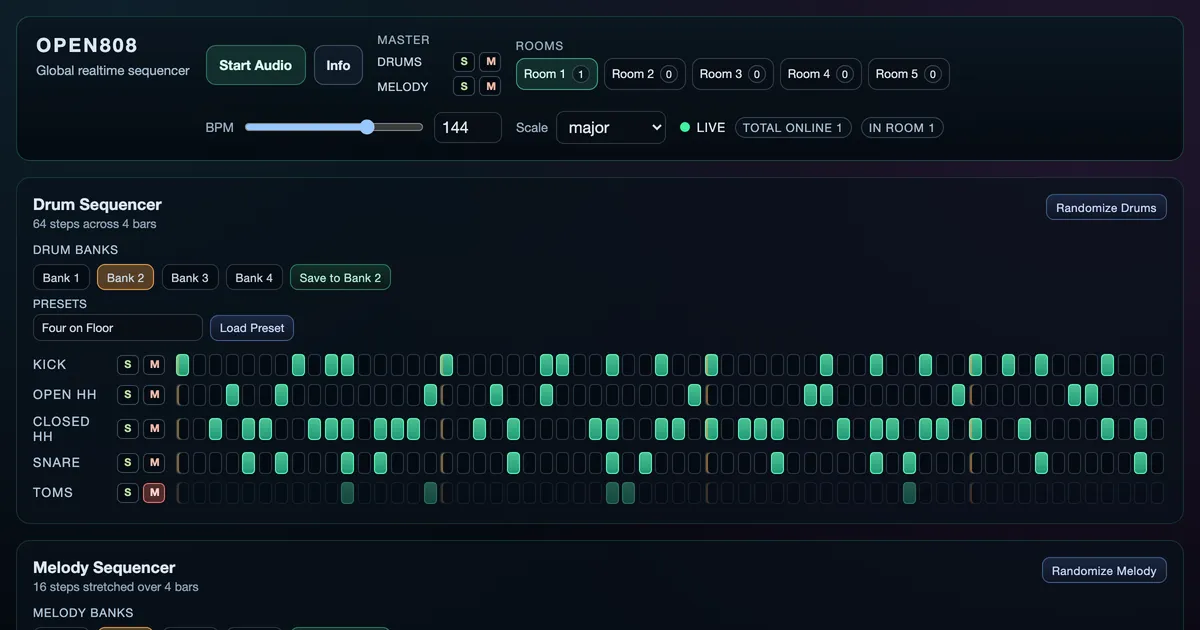Click Randomize Drums
The width and height of the screenshot is (1200, 630).
(1106, 207)
